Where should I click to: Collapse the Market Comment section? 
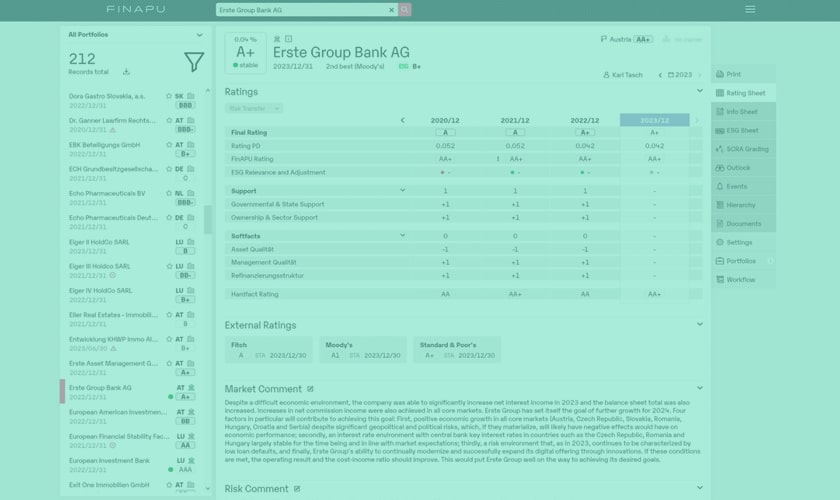(x=700, y=388)
